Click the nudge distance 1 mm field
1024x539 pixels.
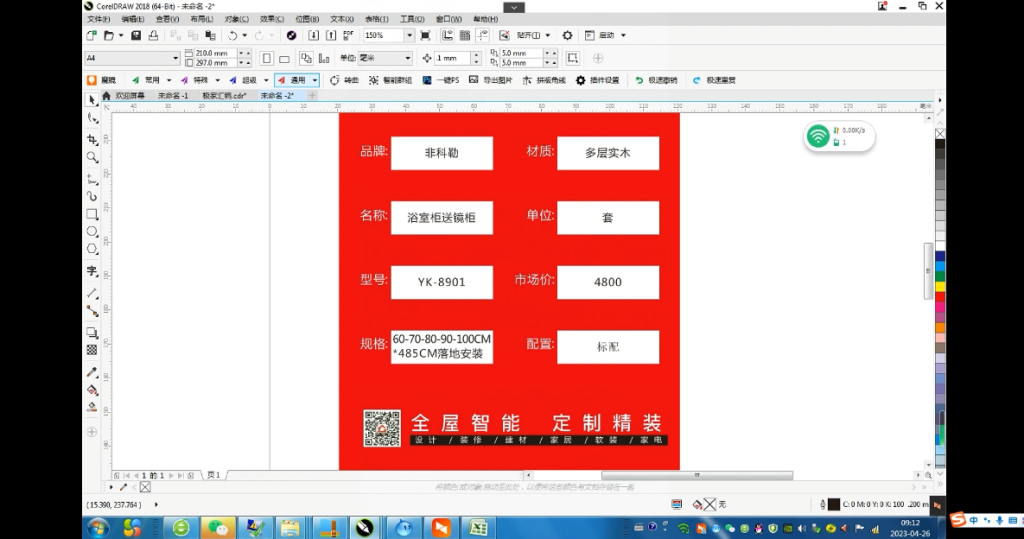[452, 58]
